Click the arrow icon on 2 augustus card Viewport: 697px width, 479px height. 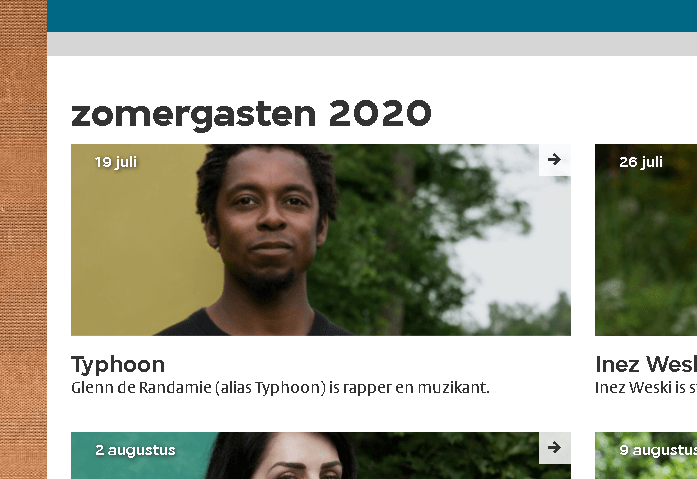pos(554,447)
